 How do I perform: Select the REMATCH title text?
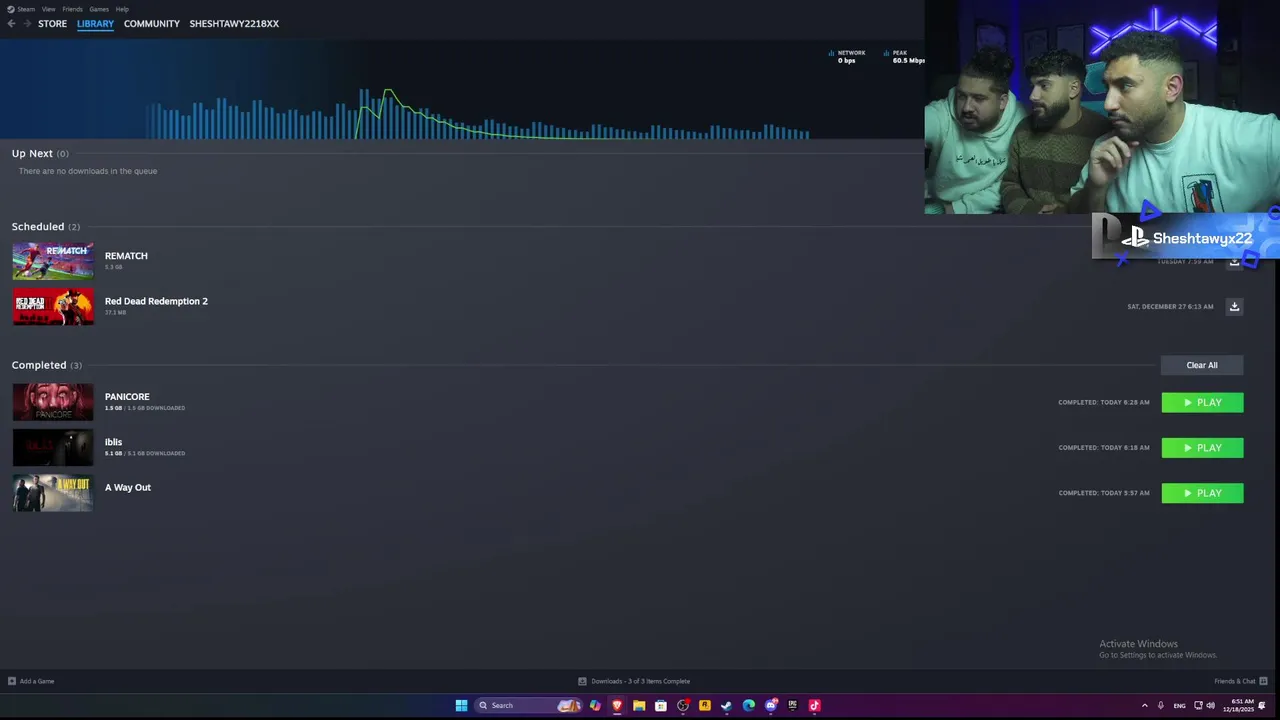coord(126,256)
